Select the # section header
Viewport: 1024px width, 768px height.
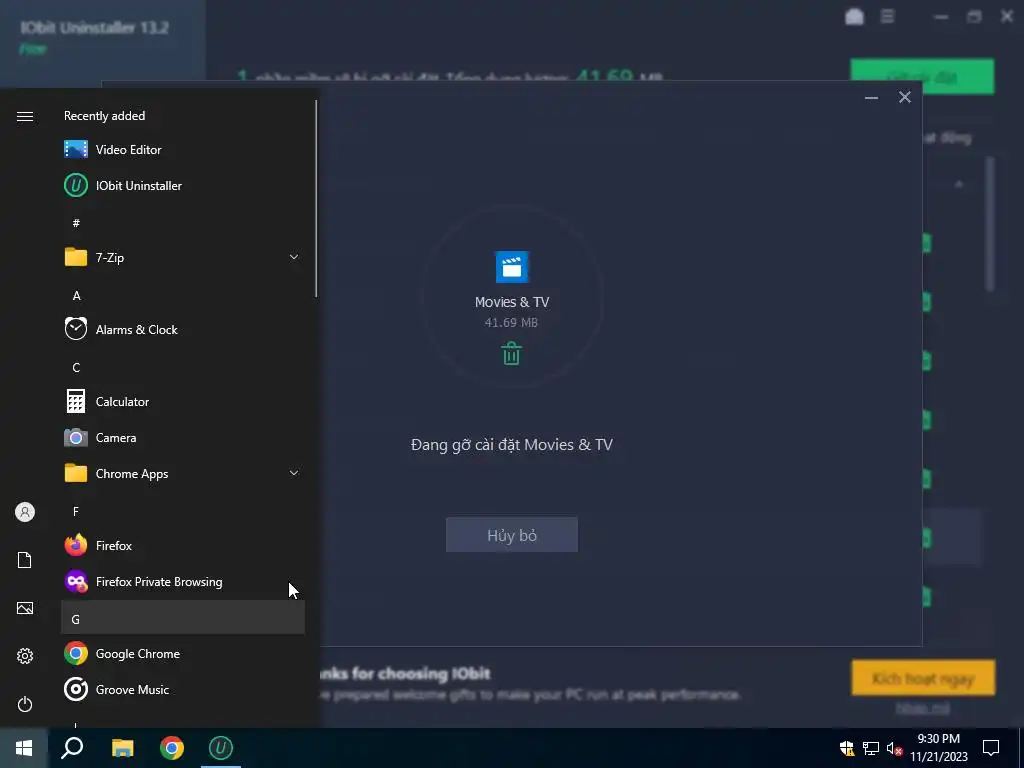click(x=183, y=223)
